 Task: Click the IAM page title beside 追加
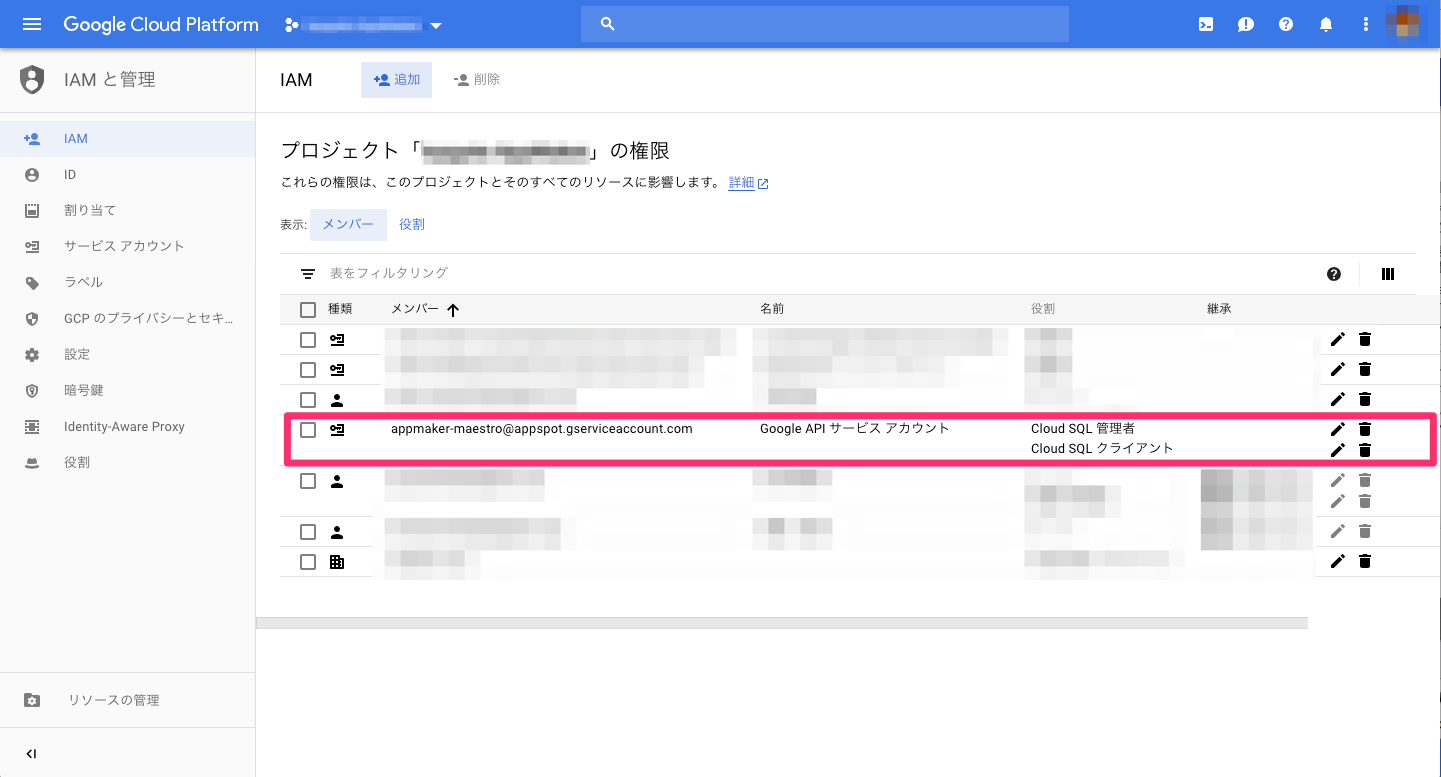(296, 80)
